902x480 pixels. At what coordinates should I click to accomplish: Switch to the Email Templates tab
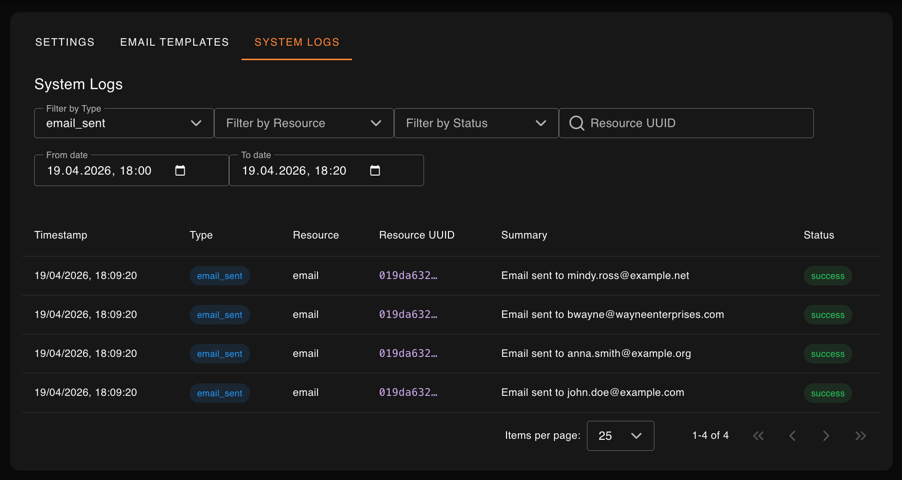point(174,42)
